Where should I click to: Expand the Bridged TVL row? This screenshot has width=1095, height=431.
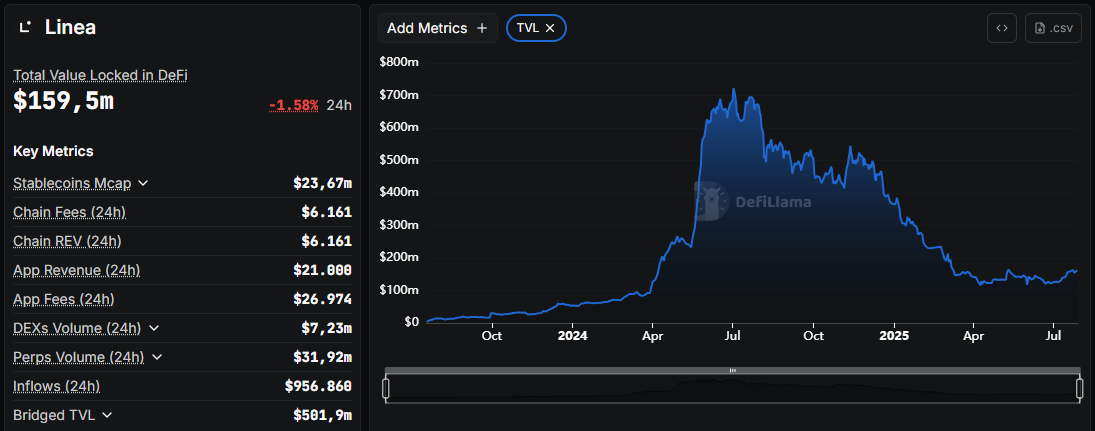[x=107, y=415]
